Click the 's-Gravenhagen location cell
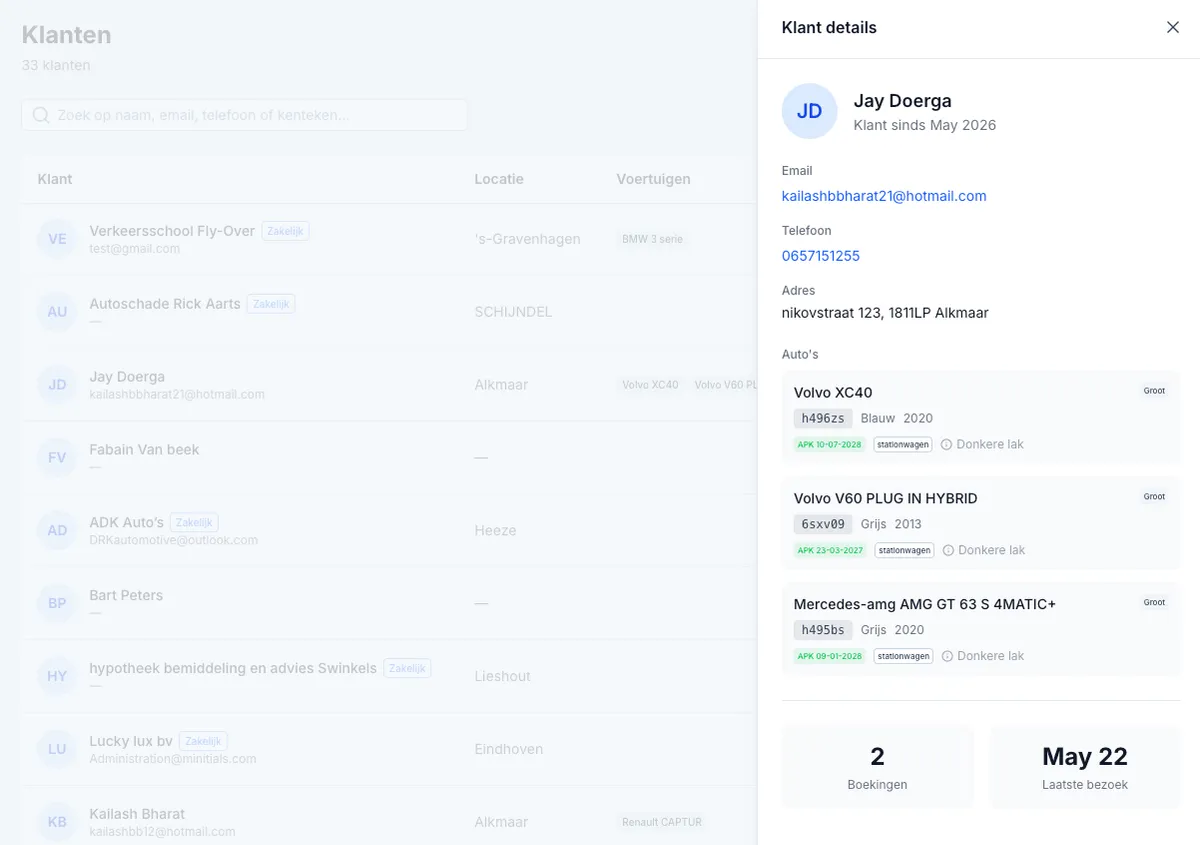Screen dimensions: 1200x845 point(527,239)
